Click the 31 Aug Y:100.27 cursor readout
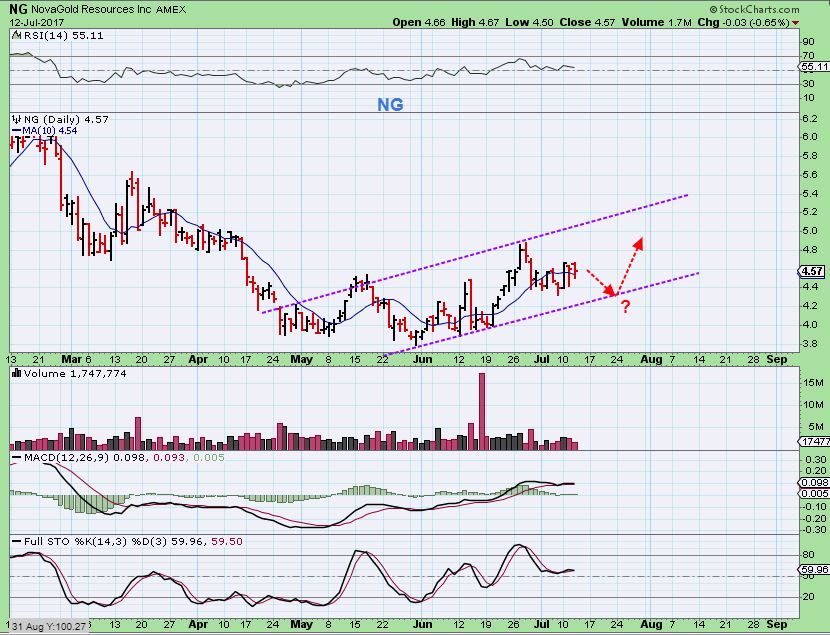The image size is (830, 635). point(48,626)
